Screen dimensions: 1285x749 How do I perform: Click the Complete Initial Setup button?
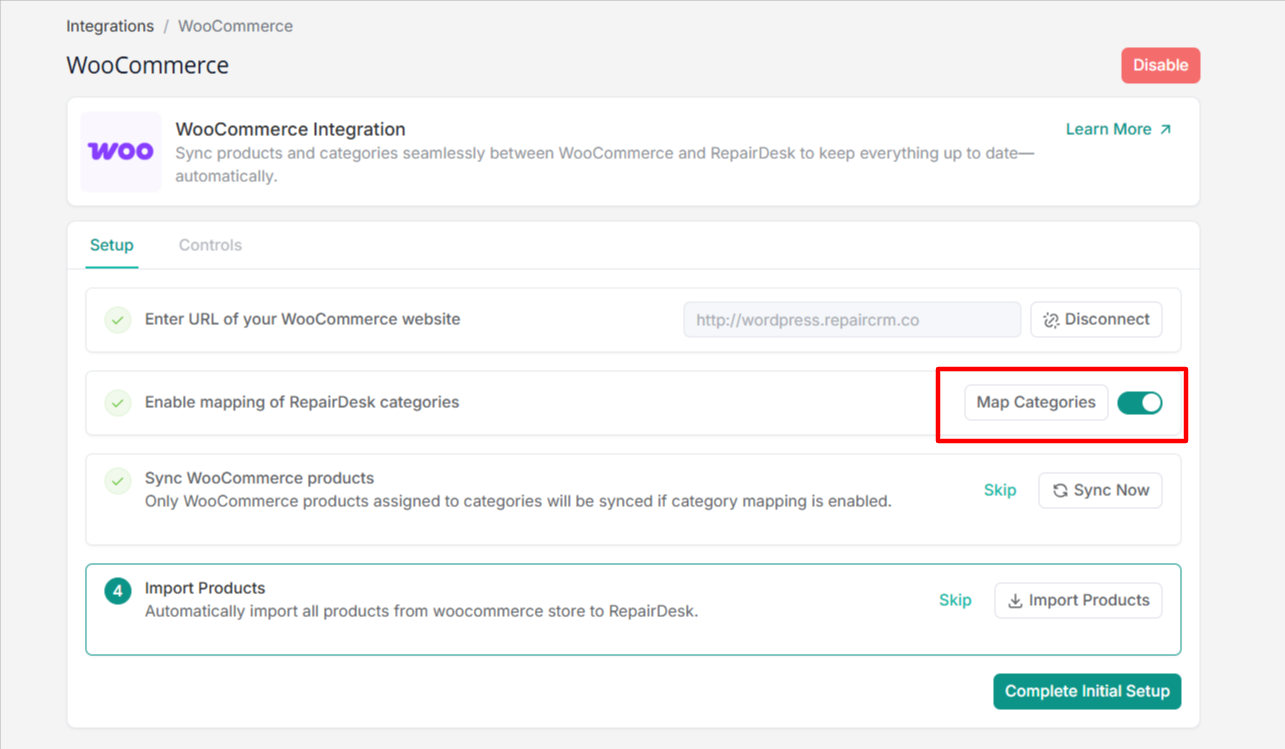click(1087, 691)
